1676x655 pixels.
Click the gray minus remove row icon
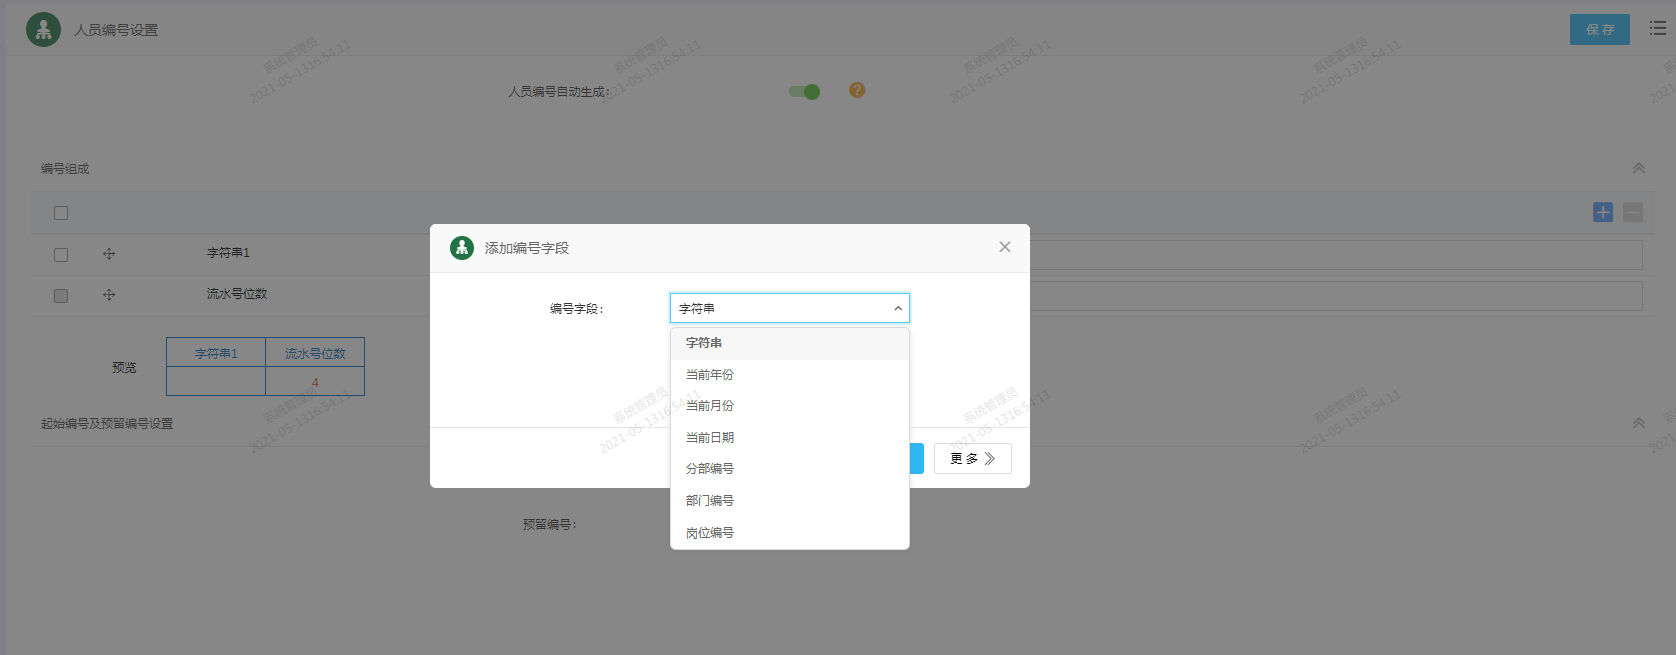[1633, 212]
